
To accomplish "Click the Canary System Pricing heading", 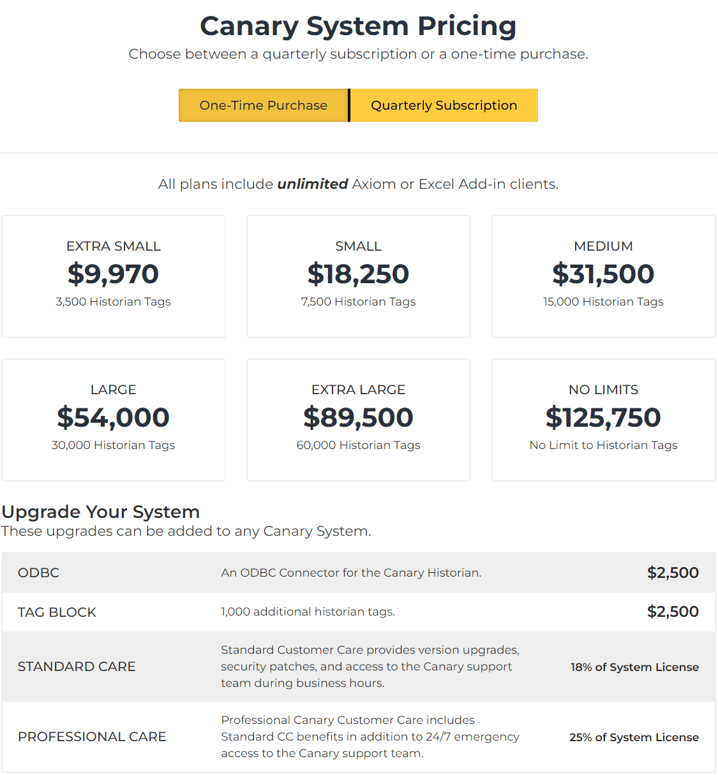I will coord(358,26).
